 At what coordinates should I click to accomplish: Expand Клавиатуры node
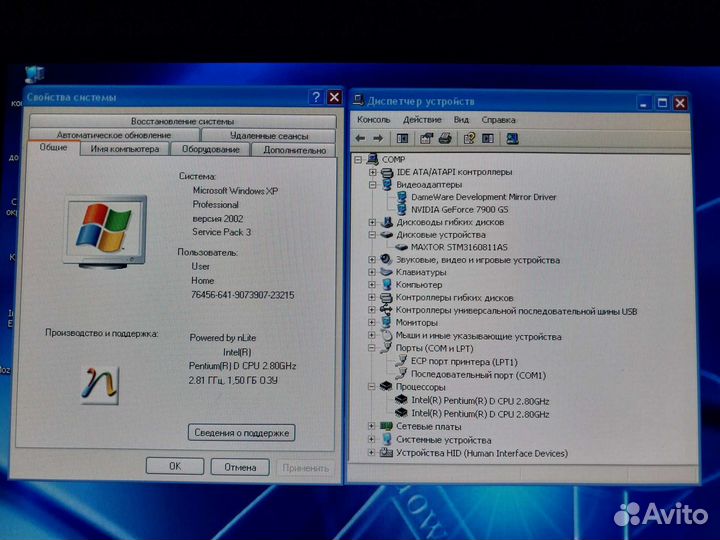[x=372, y=272]
